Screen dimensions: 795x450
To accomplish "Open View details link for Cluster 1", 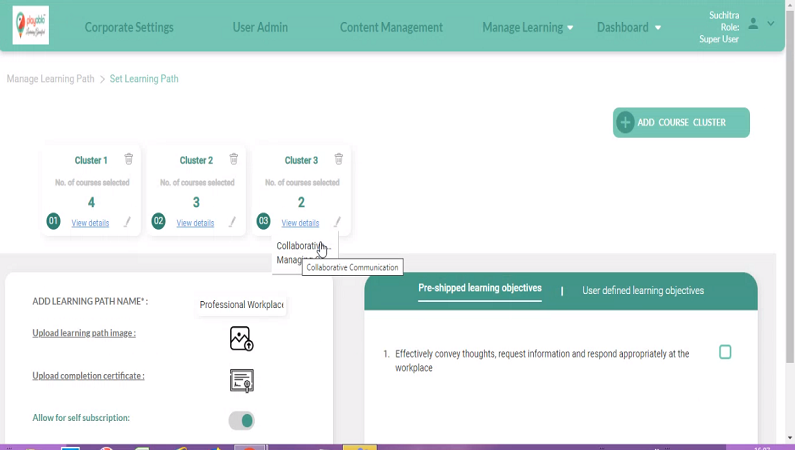I will coord(90,223).
